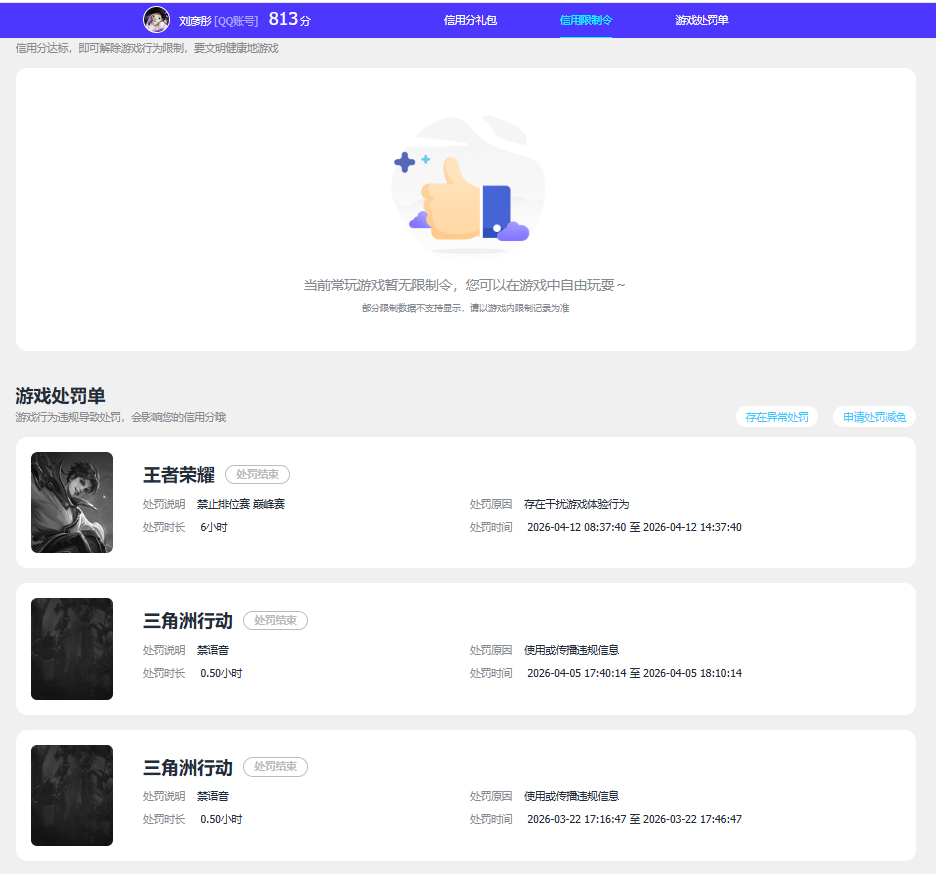This screenshot has width=936, height=874.
Task: Open the 王者荣耀 game cover image
Action: click(x=72, y=502)
